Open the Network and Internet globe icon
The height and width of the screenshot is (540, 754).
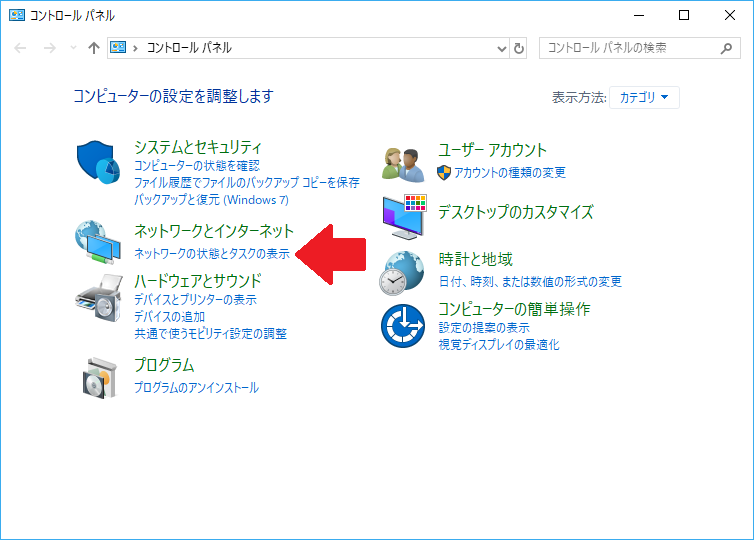click(98, 242)
